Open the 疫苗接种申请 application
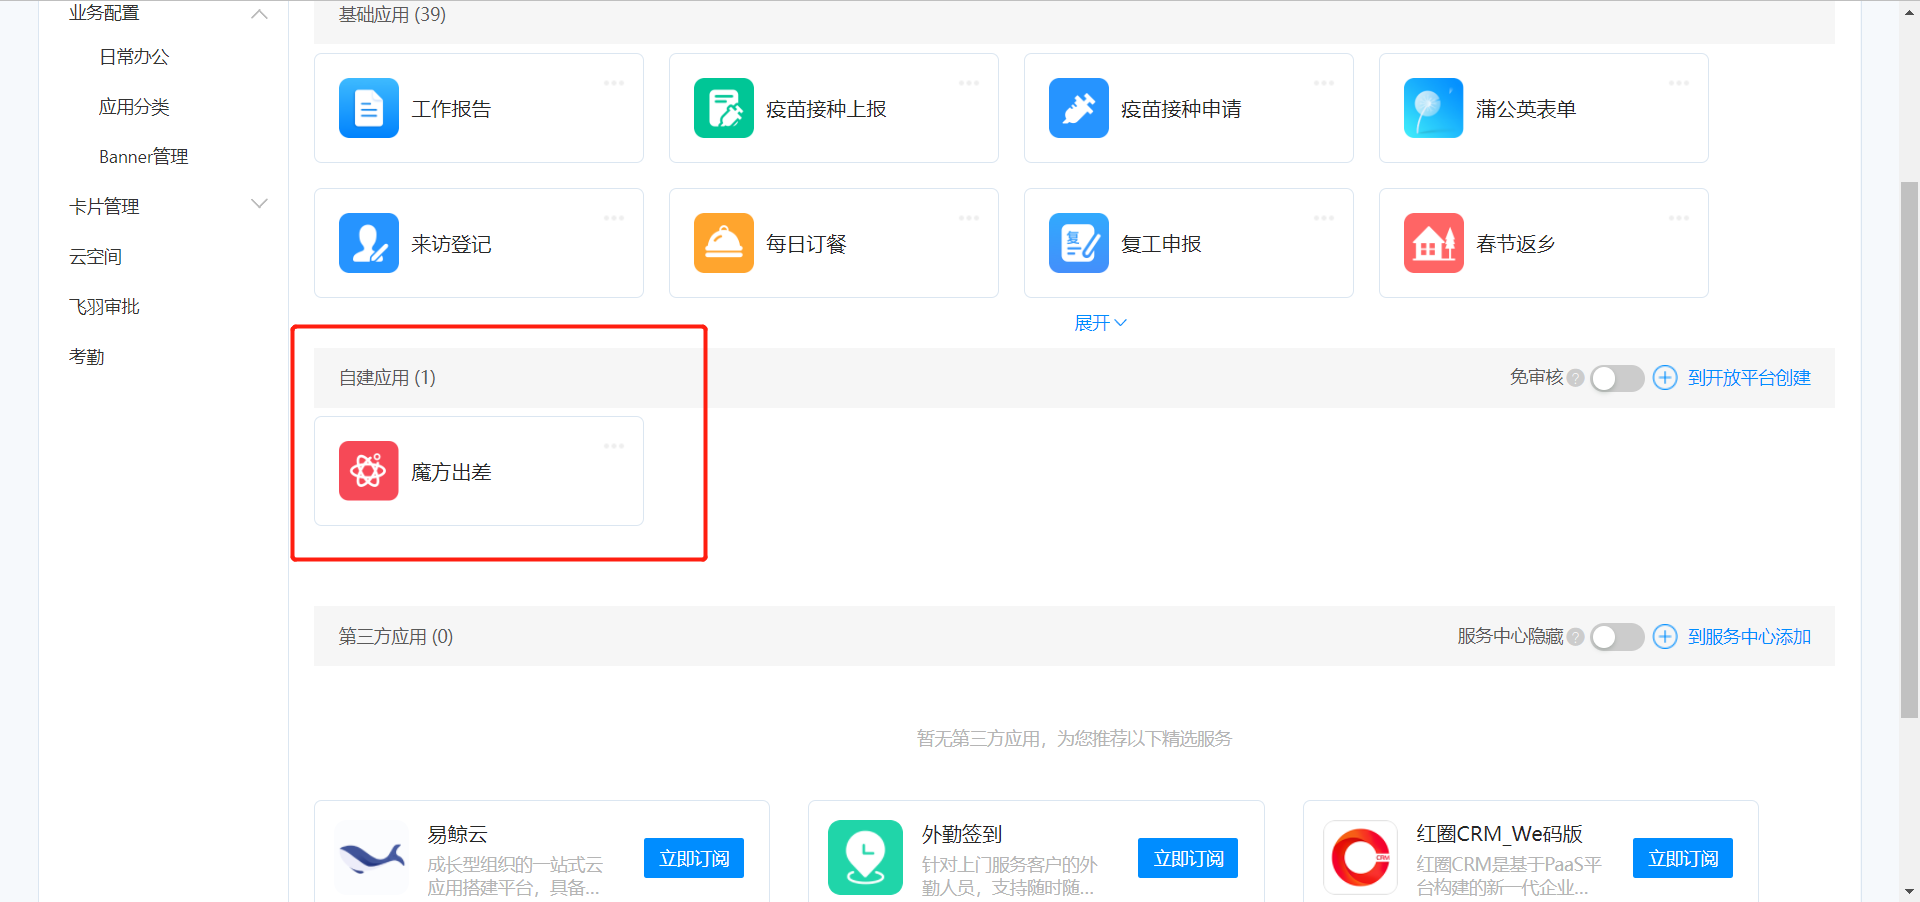 tap(1078, 108)
